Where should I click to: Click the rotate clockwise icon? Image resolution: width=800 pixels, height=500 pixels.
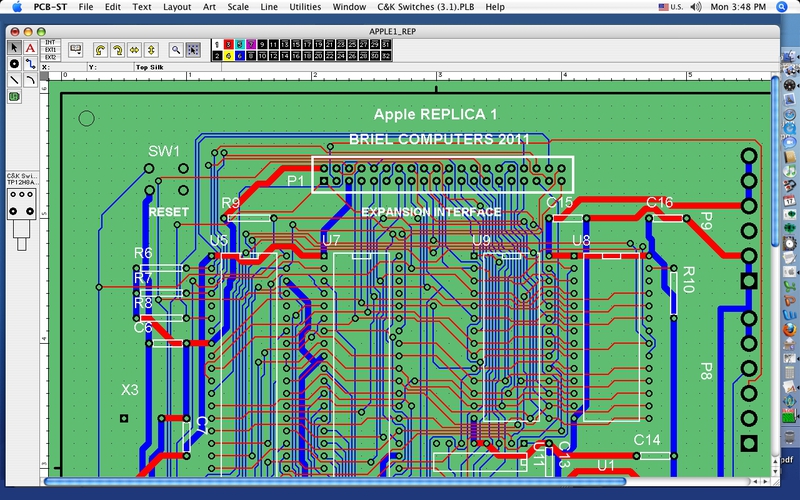coord(117,50)
